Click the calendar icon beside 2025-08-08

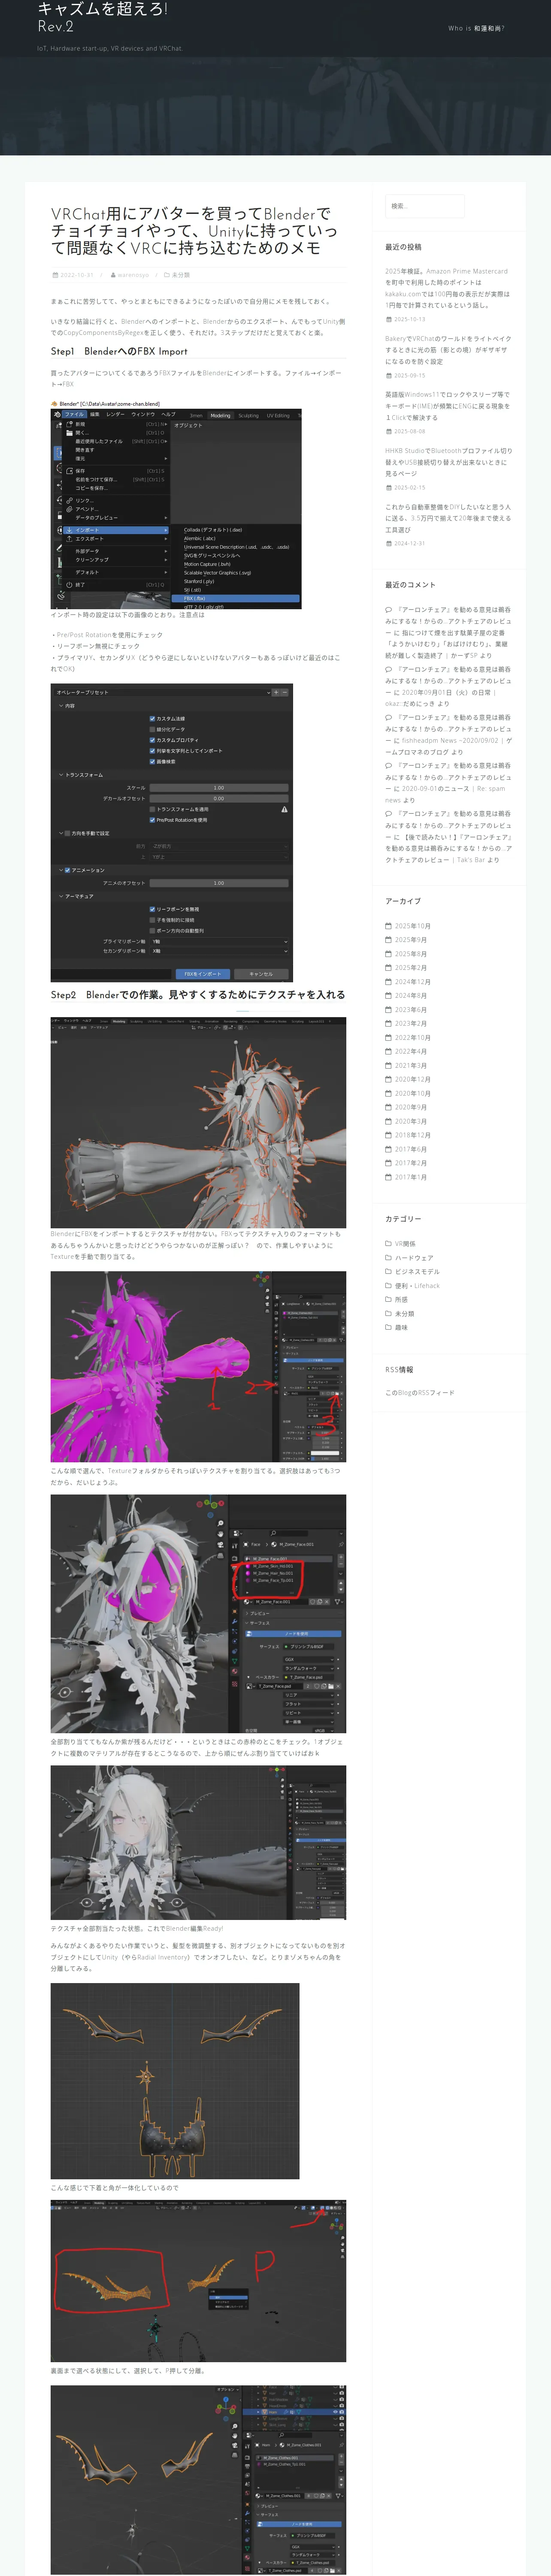pos(388,431)
